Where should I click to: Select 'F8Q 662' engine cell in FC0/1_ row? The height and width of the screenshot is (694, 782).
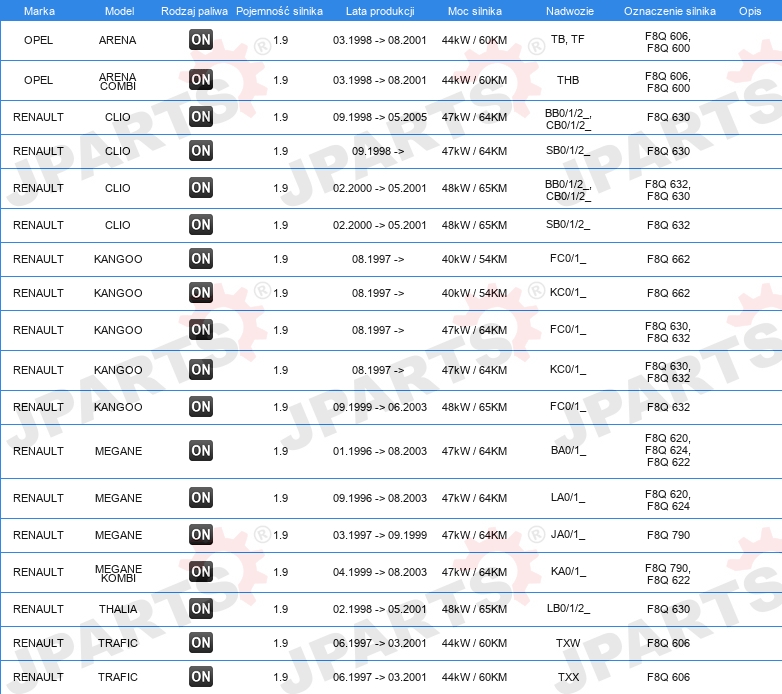(x=668, y=259)
